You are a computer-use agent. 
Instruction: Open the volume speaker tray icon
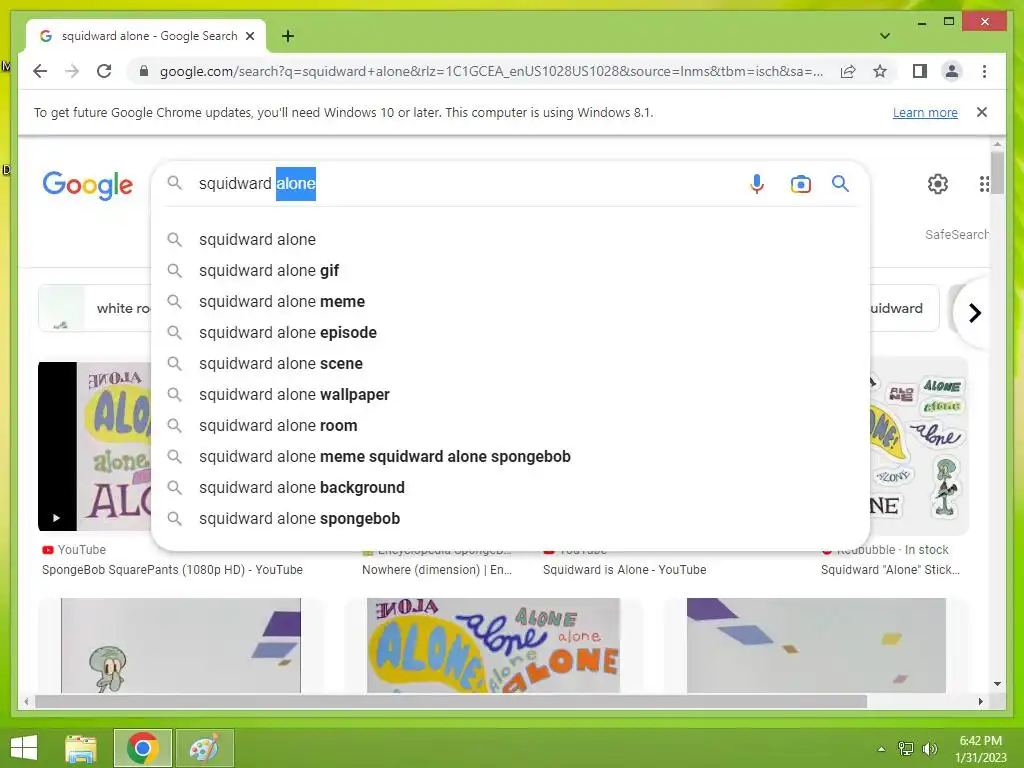point(929,749)
